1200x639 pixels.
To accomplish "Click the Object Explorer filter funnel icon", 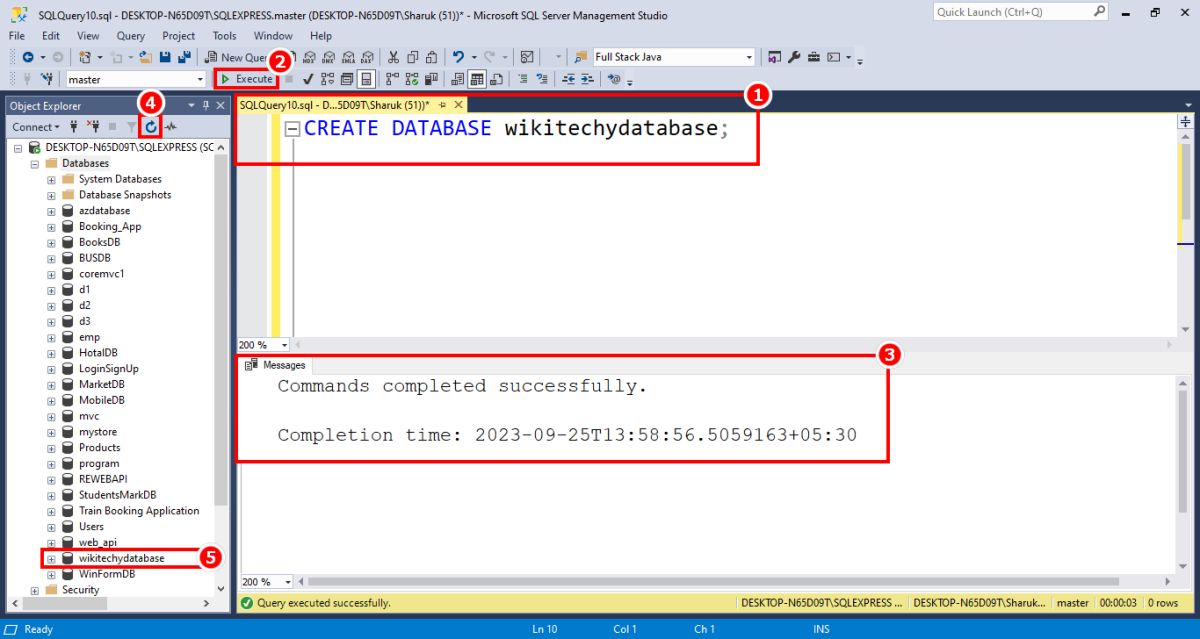I will [130, 127].
